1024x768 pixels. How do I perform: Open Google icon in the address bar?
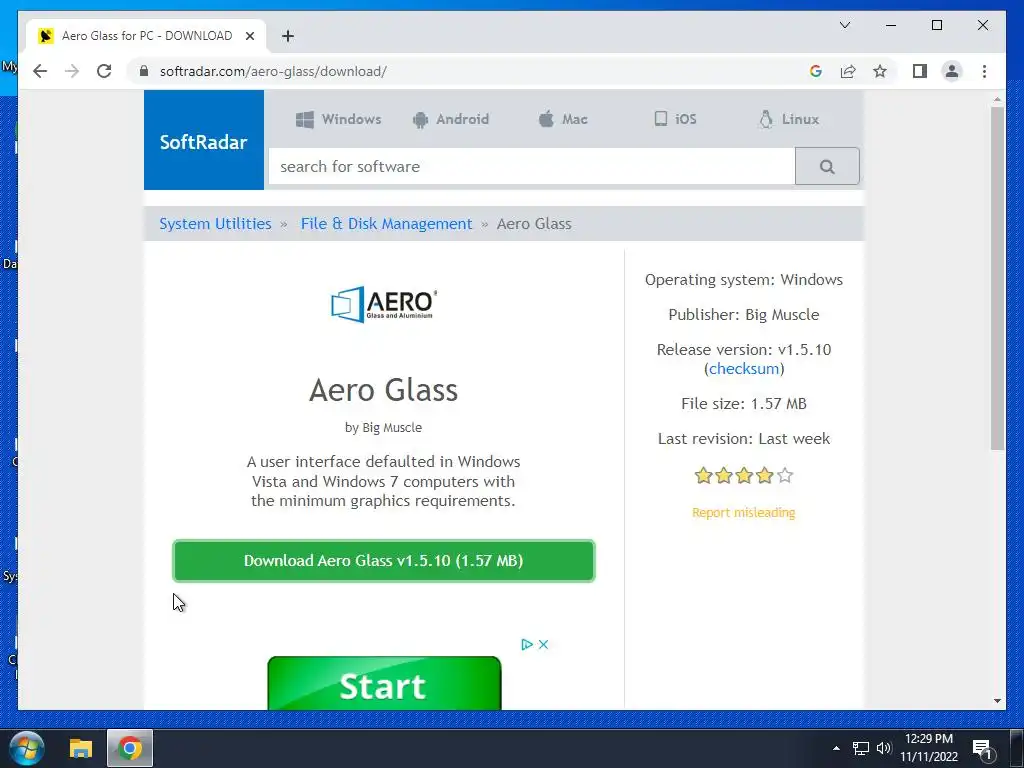(816, 71)
